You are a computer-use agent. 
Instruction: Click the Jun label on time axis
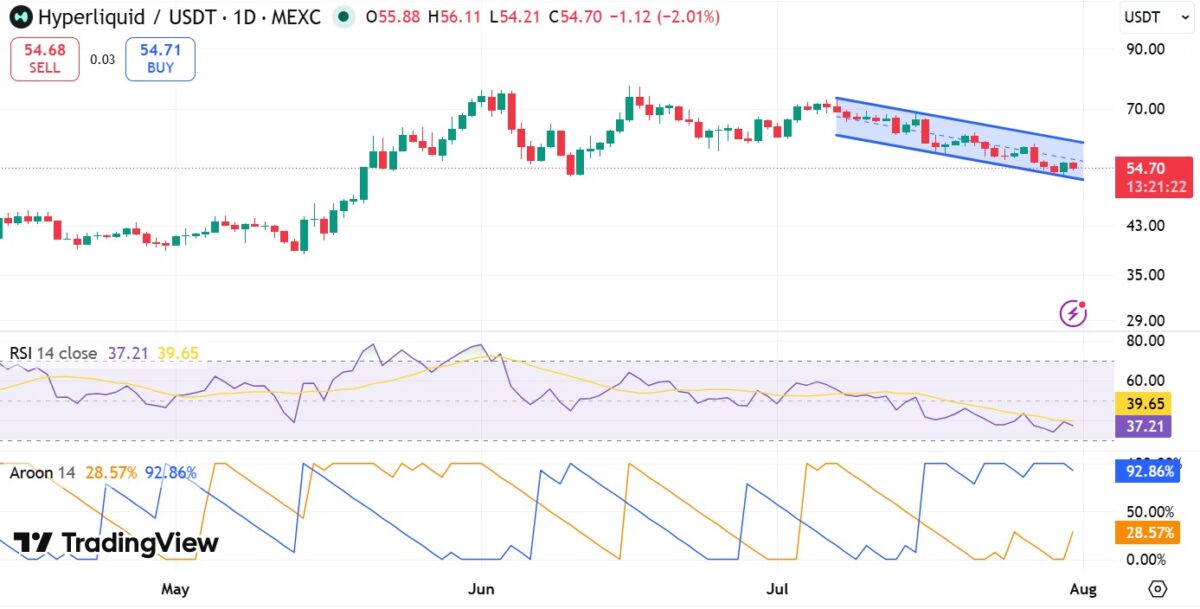click(x=482, y=588)
